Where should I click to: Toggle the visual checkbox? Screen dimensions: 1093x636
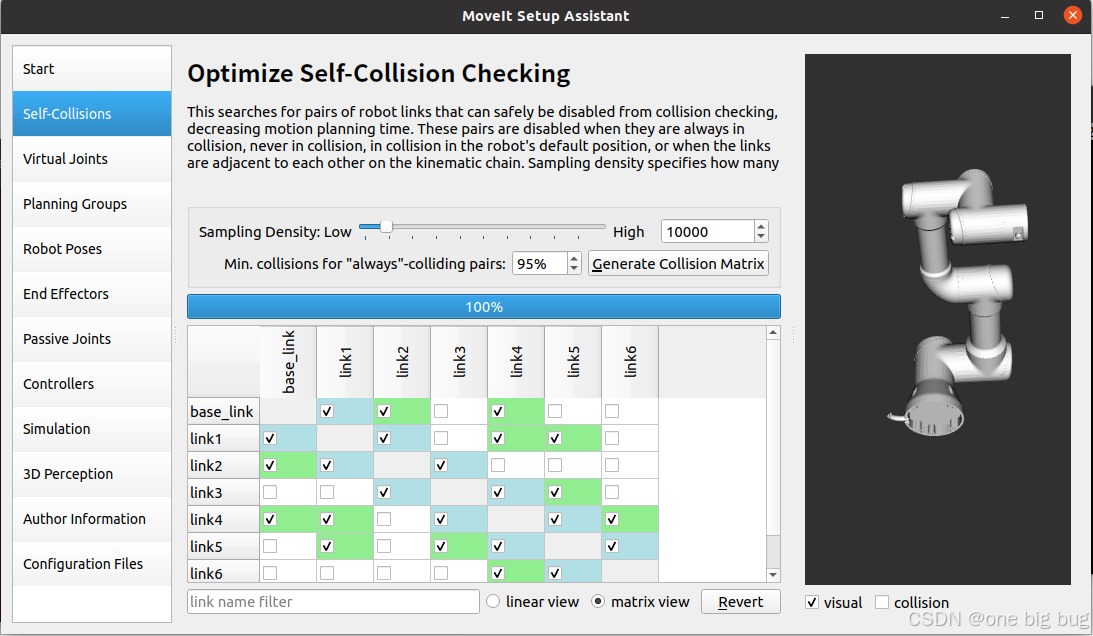812,602
